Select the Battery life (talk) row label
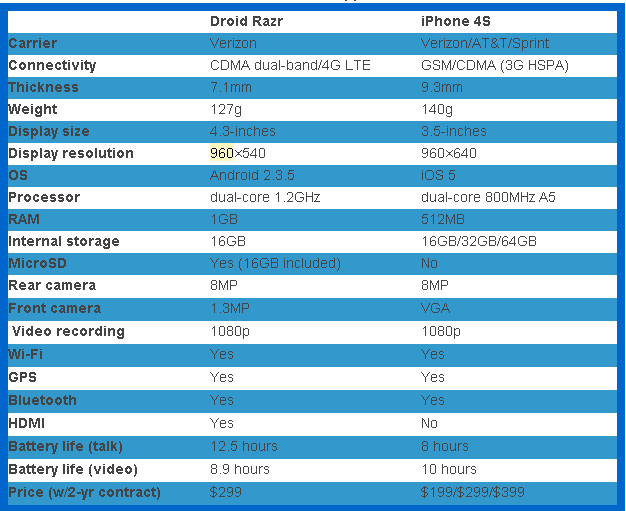The width and height of the screenshot is (626, 511). coord(65,446)
